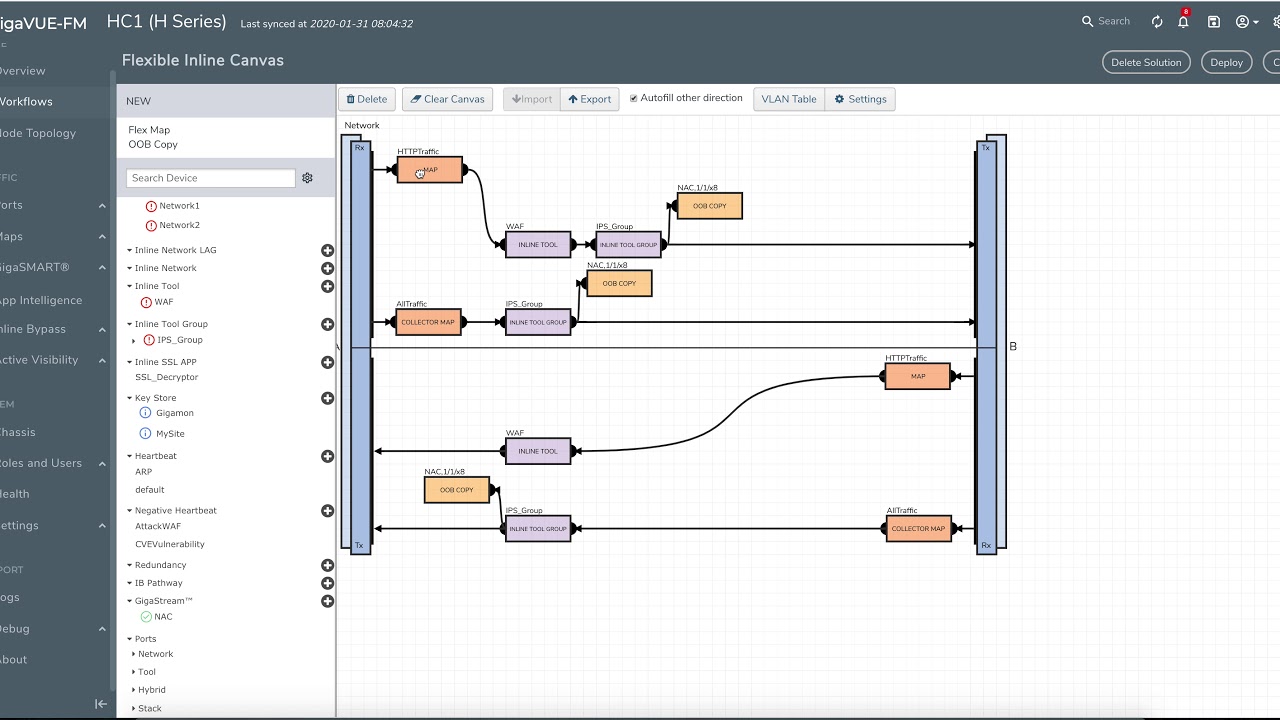1280x720 pixels.
Task: Open canvas Settings button
Action: [x=860, y=99]
